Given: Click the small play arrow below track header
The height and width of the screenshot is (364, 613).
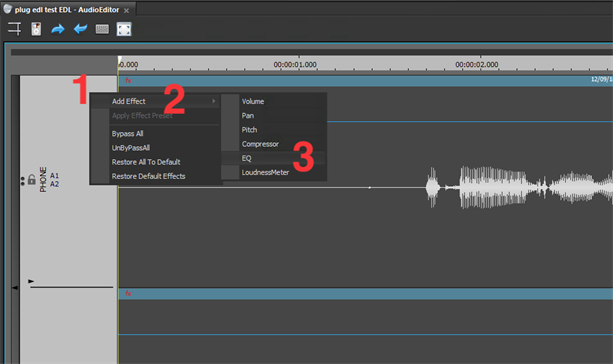Looking at the screenshot, I should [31, 281].
